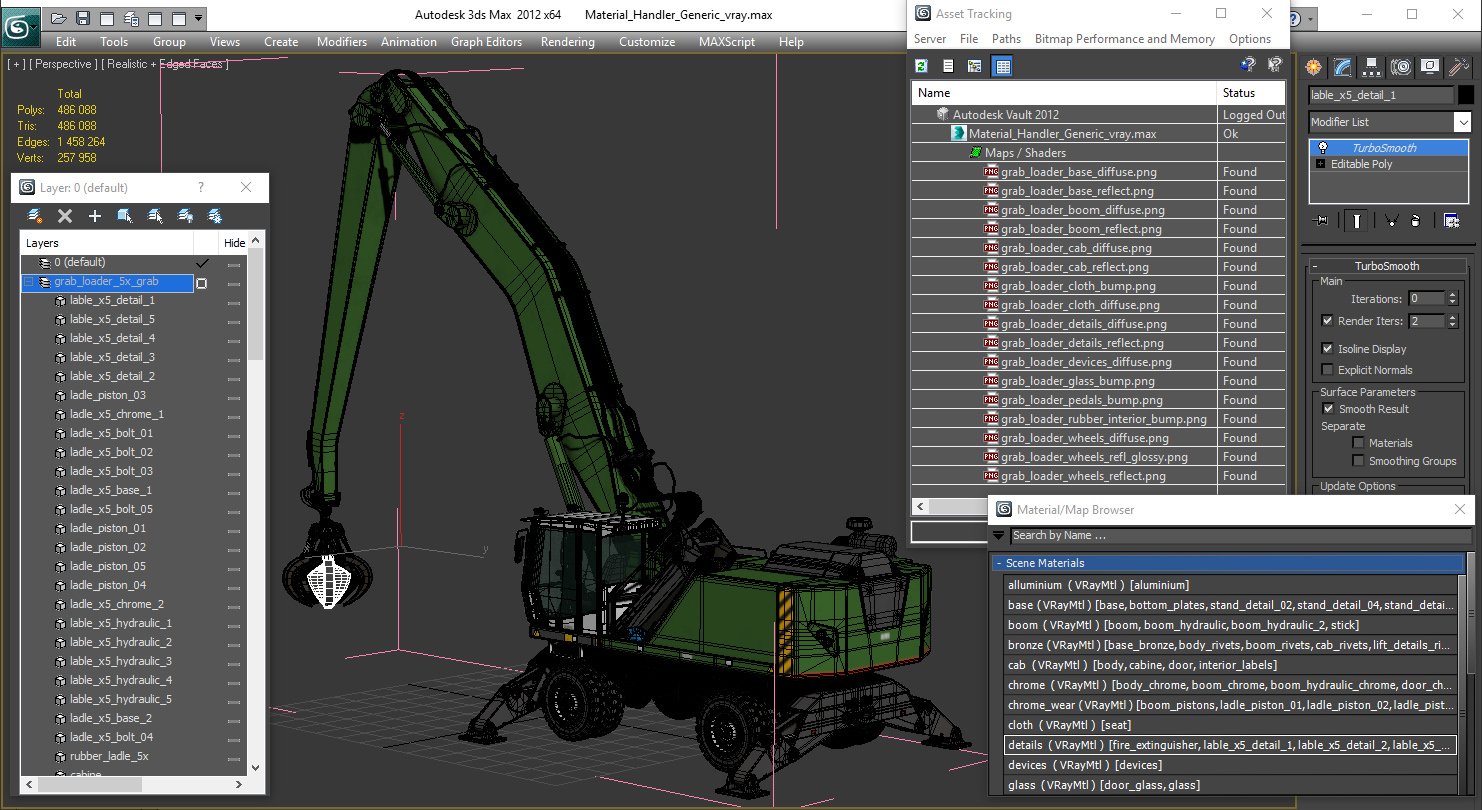1482x810 pixels.
Task: Open the Display tab in command panel
Action: [1430, 67]
